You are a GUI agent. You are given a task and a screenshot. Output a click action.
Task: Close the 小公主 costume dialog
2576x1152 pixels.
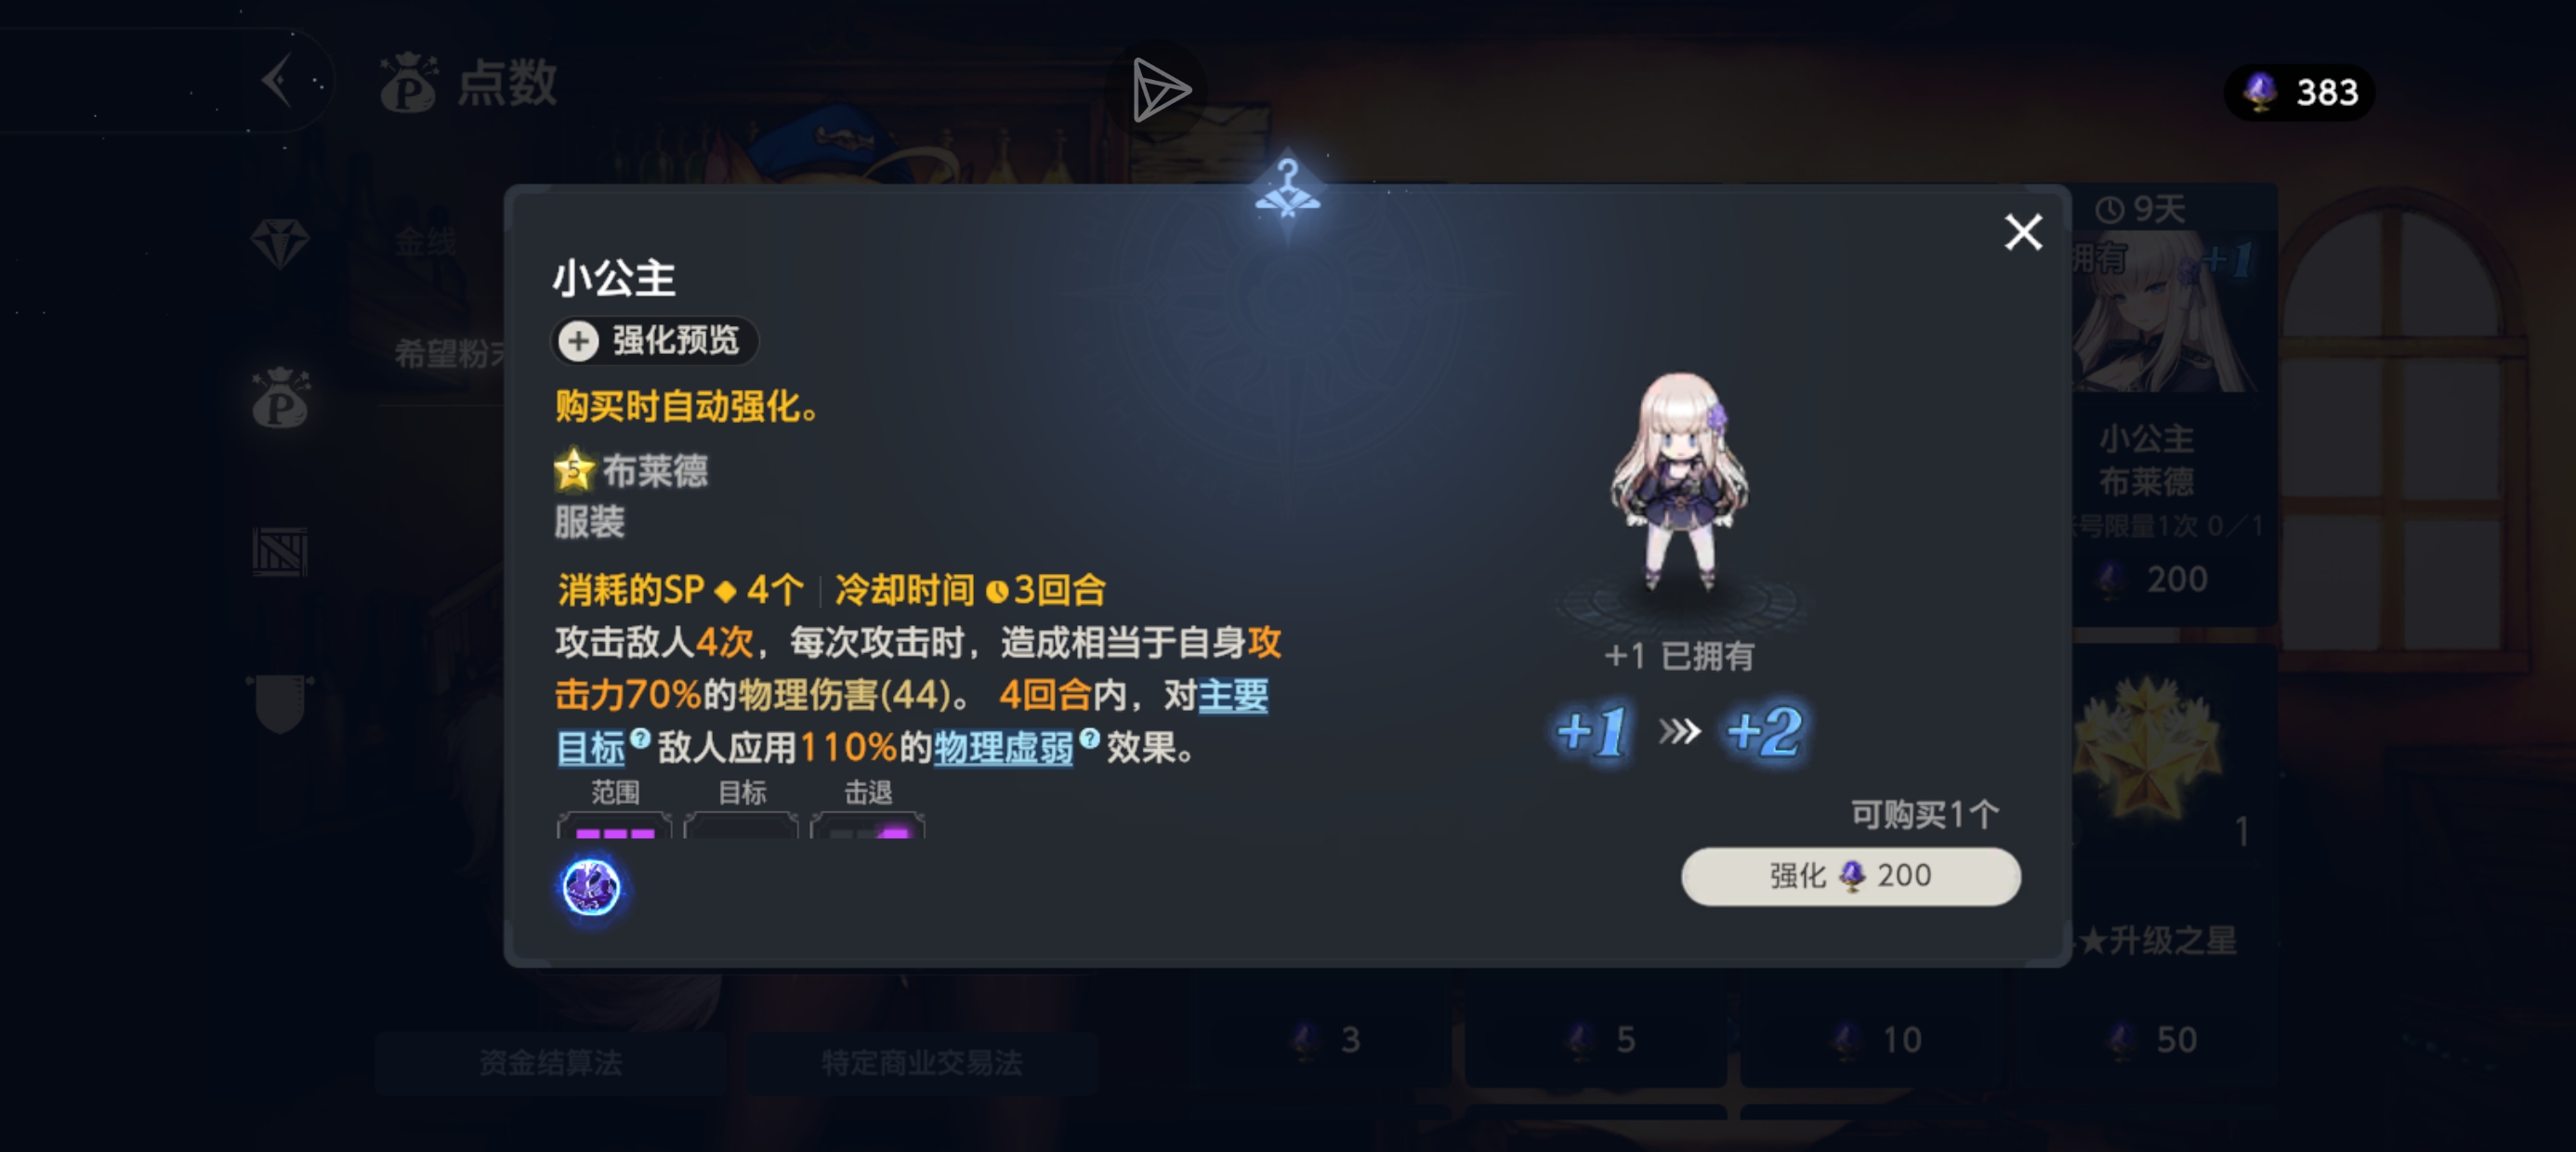tap(2023, 232)
